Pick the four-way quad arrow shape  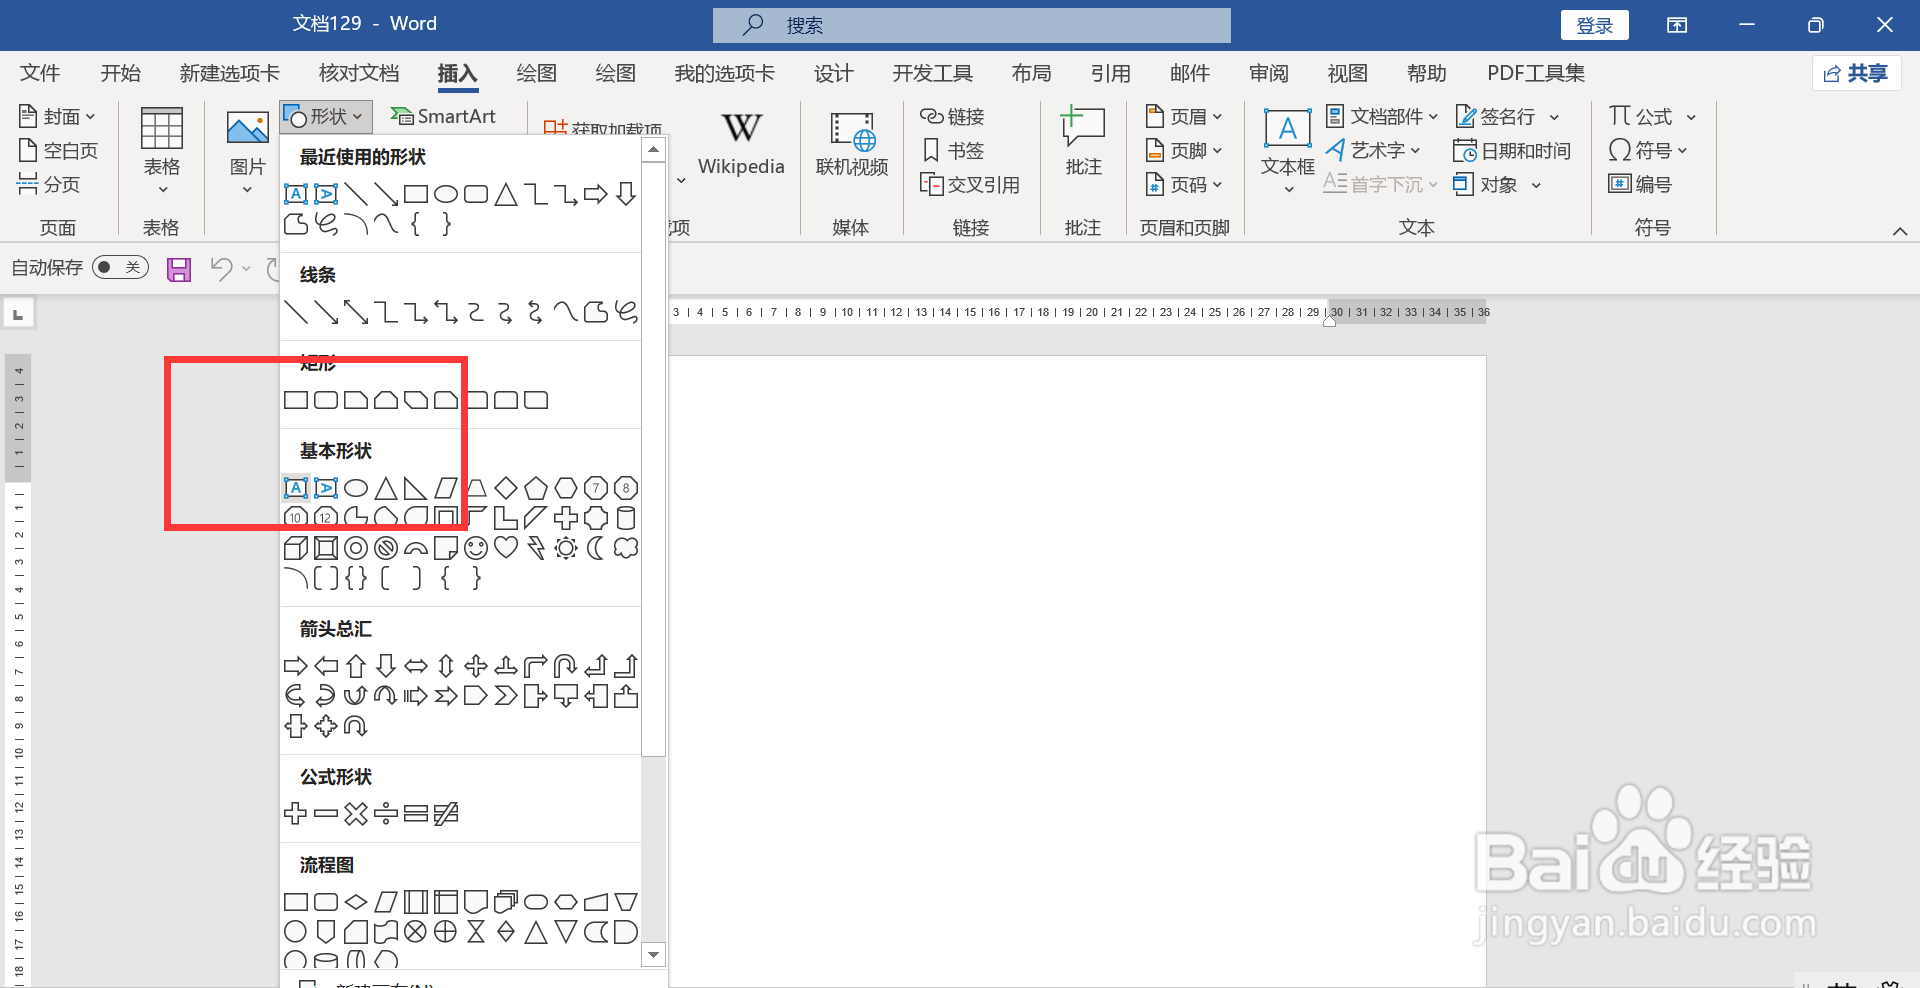coord(476,666)
